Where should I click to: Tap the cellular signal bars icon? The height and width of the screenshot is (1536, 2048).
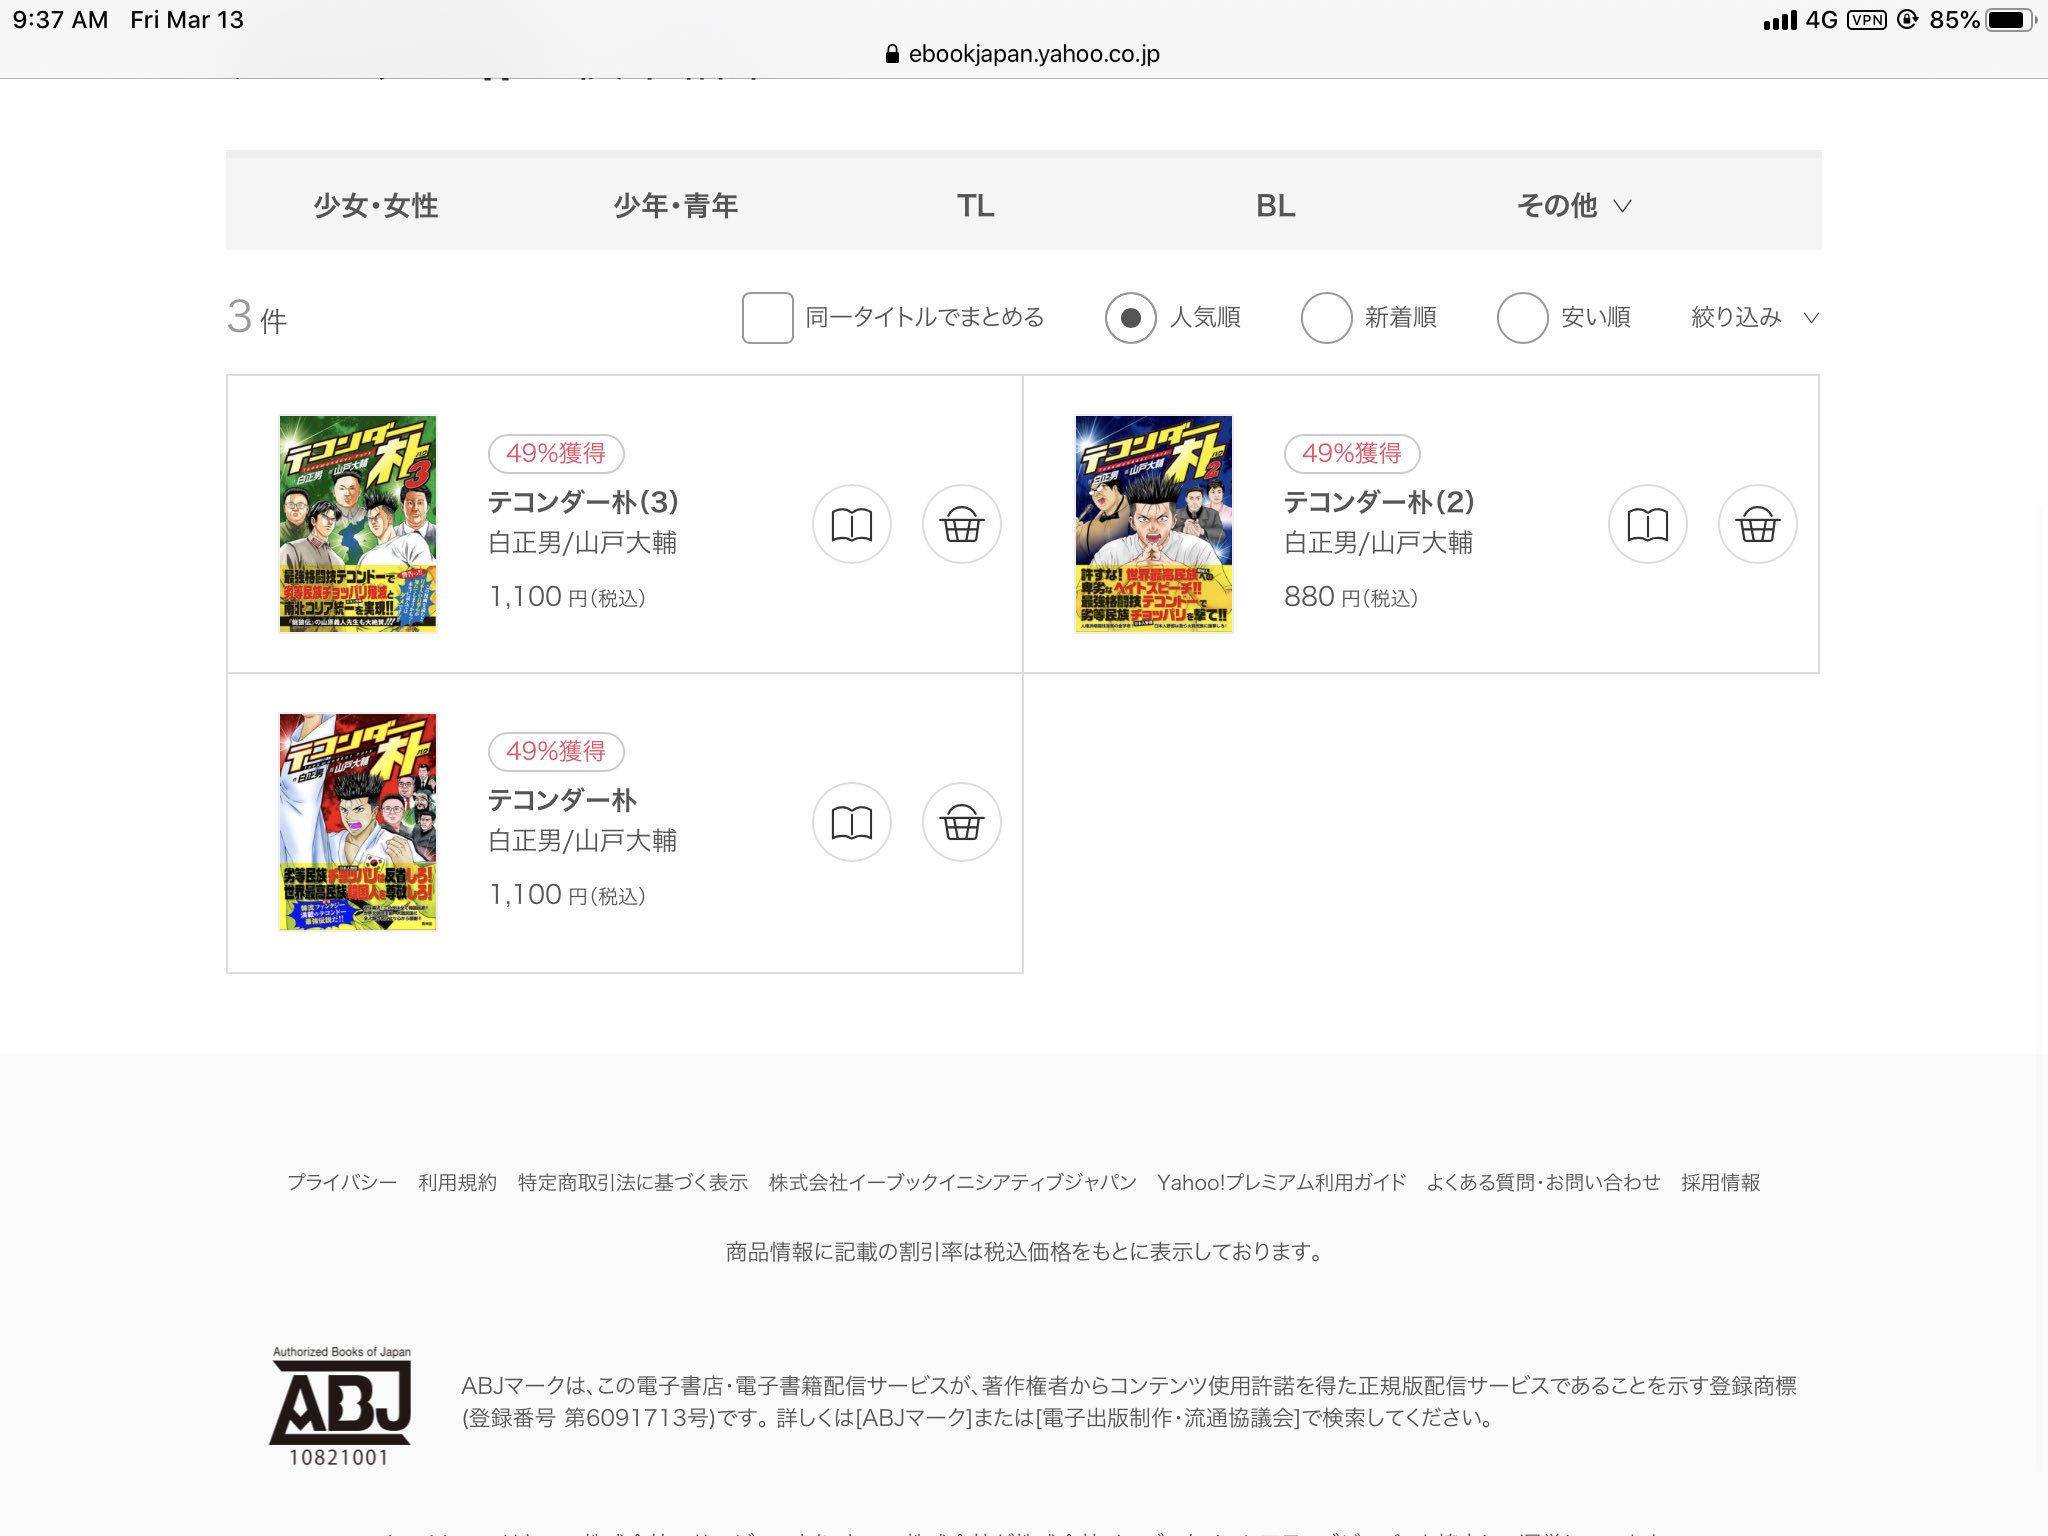click(1780, 20)
